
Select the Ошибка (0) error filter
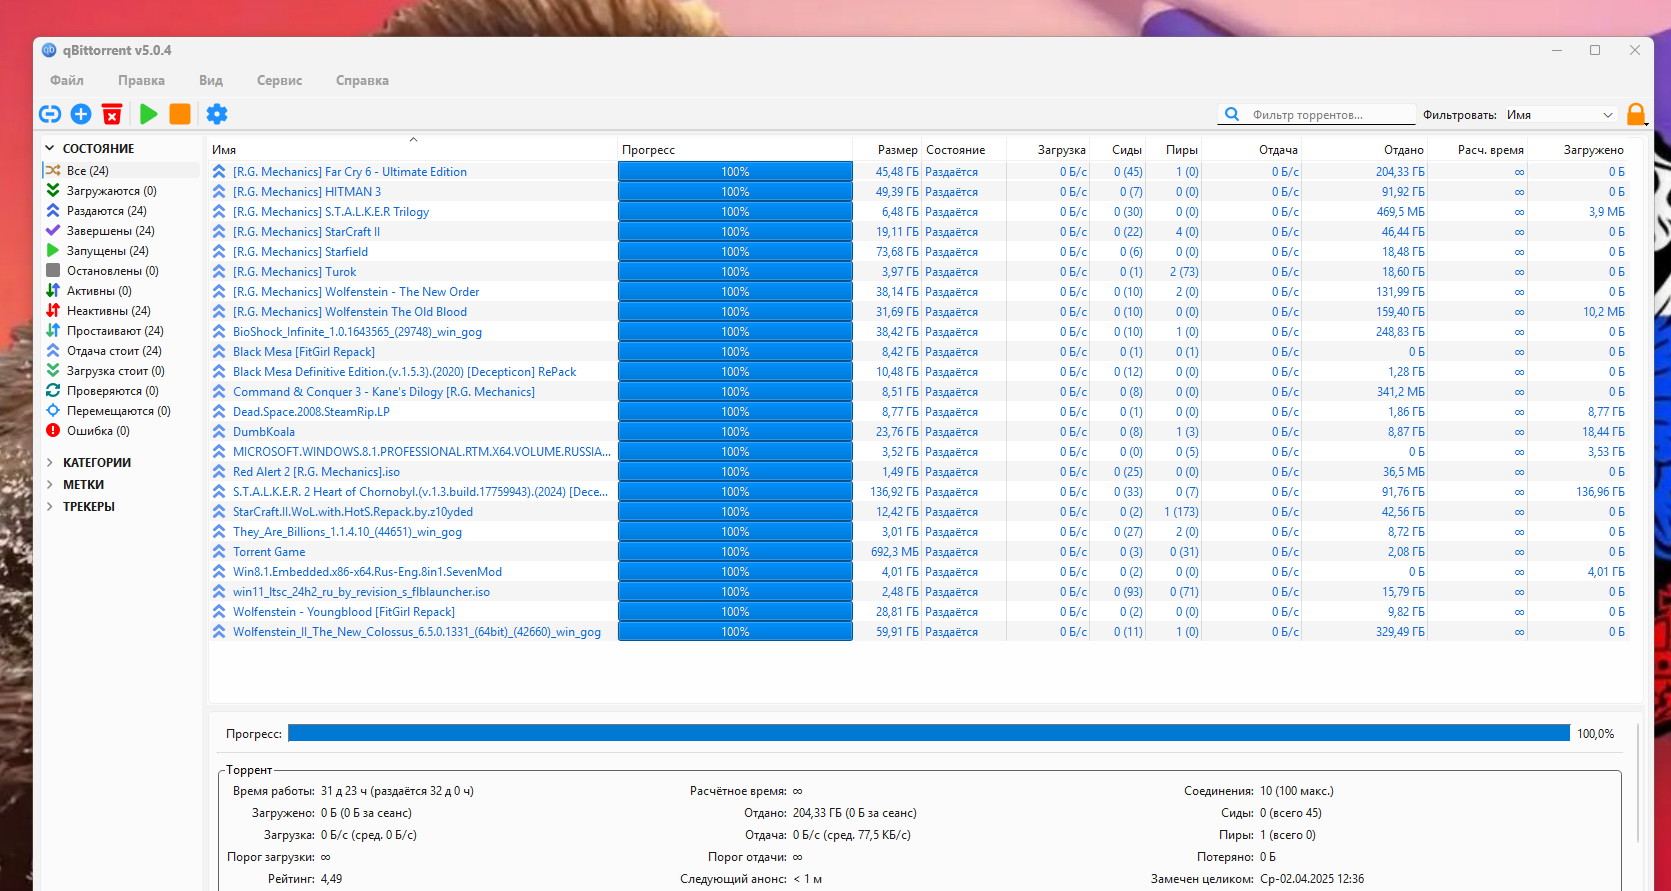tap(98, 431)
